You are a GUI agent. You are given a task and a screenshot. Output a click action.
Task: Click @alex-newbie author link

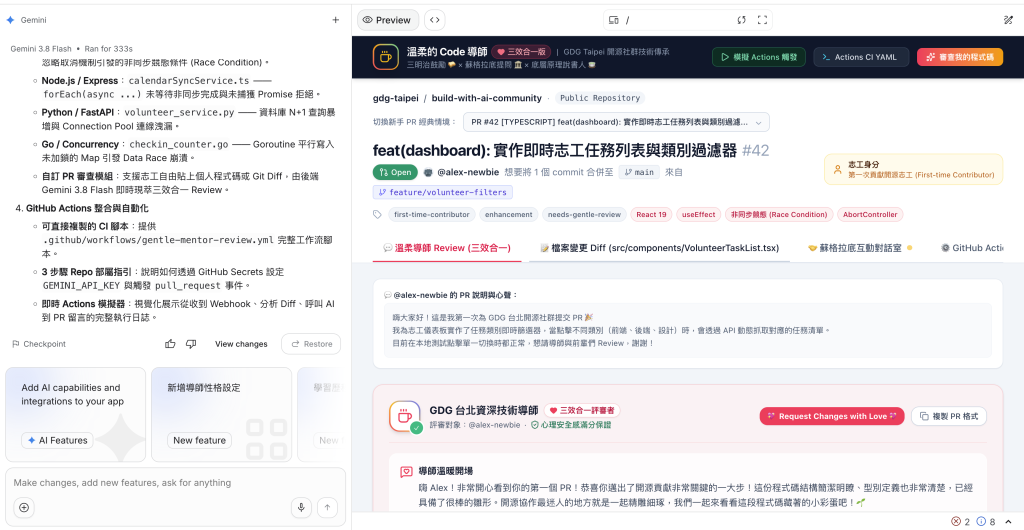(468, 172)
